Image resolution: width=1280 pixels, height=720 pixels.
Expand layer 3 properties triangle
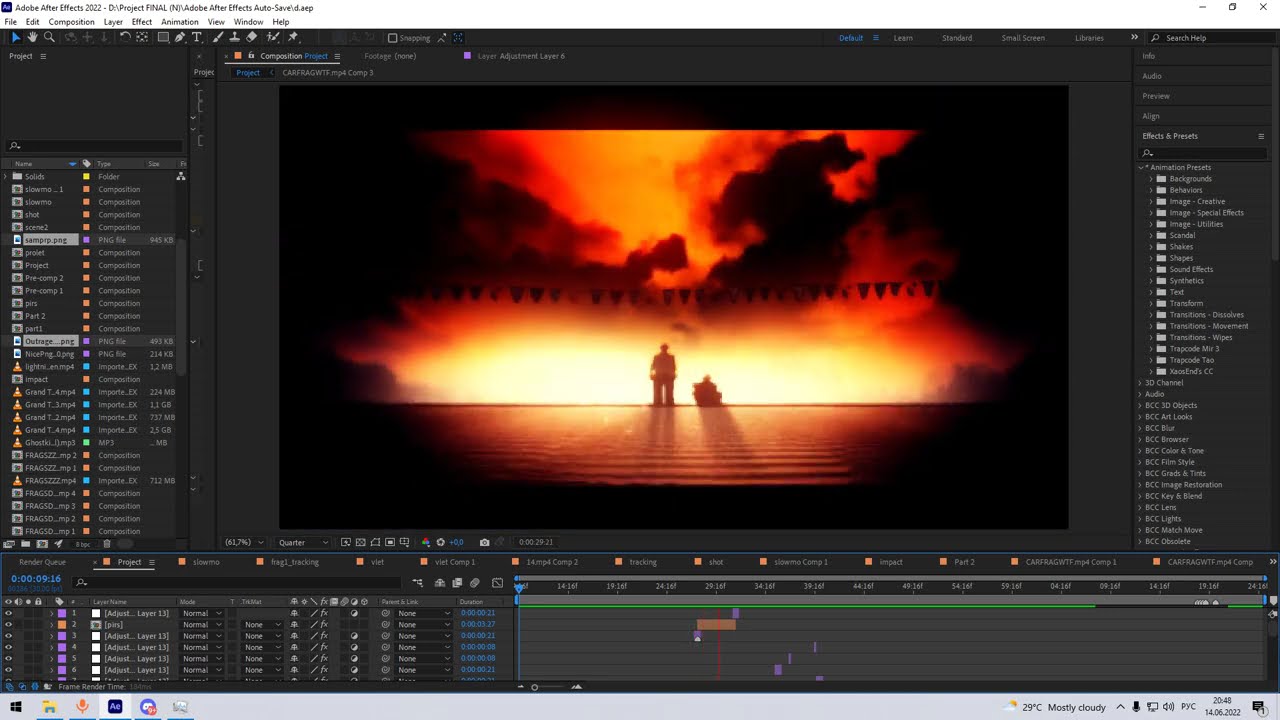pos(51,636)
